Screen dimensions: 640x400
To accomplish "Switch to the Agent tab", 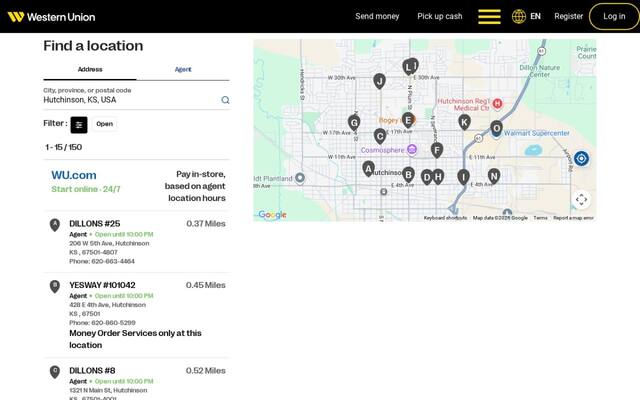I will coord(183,69).
